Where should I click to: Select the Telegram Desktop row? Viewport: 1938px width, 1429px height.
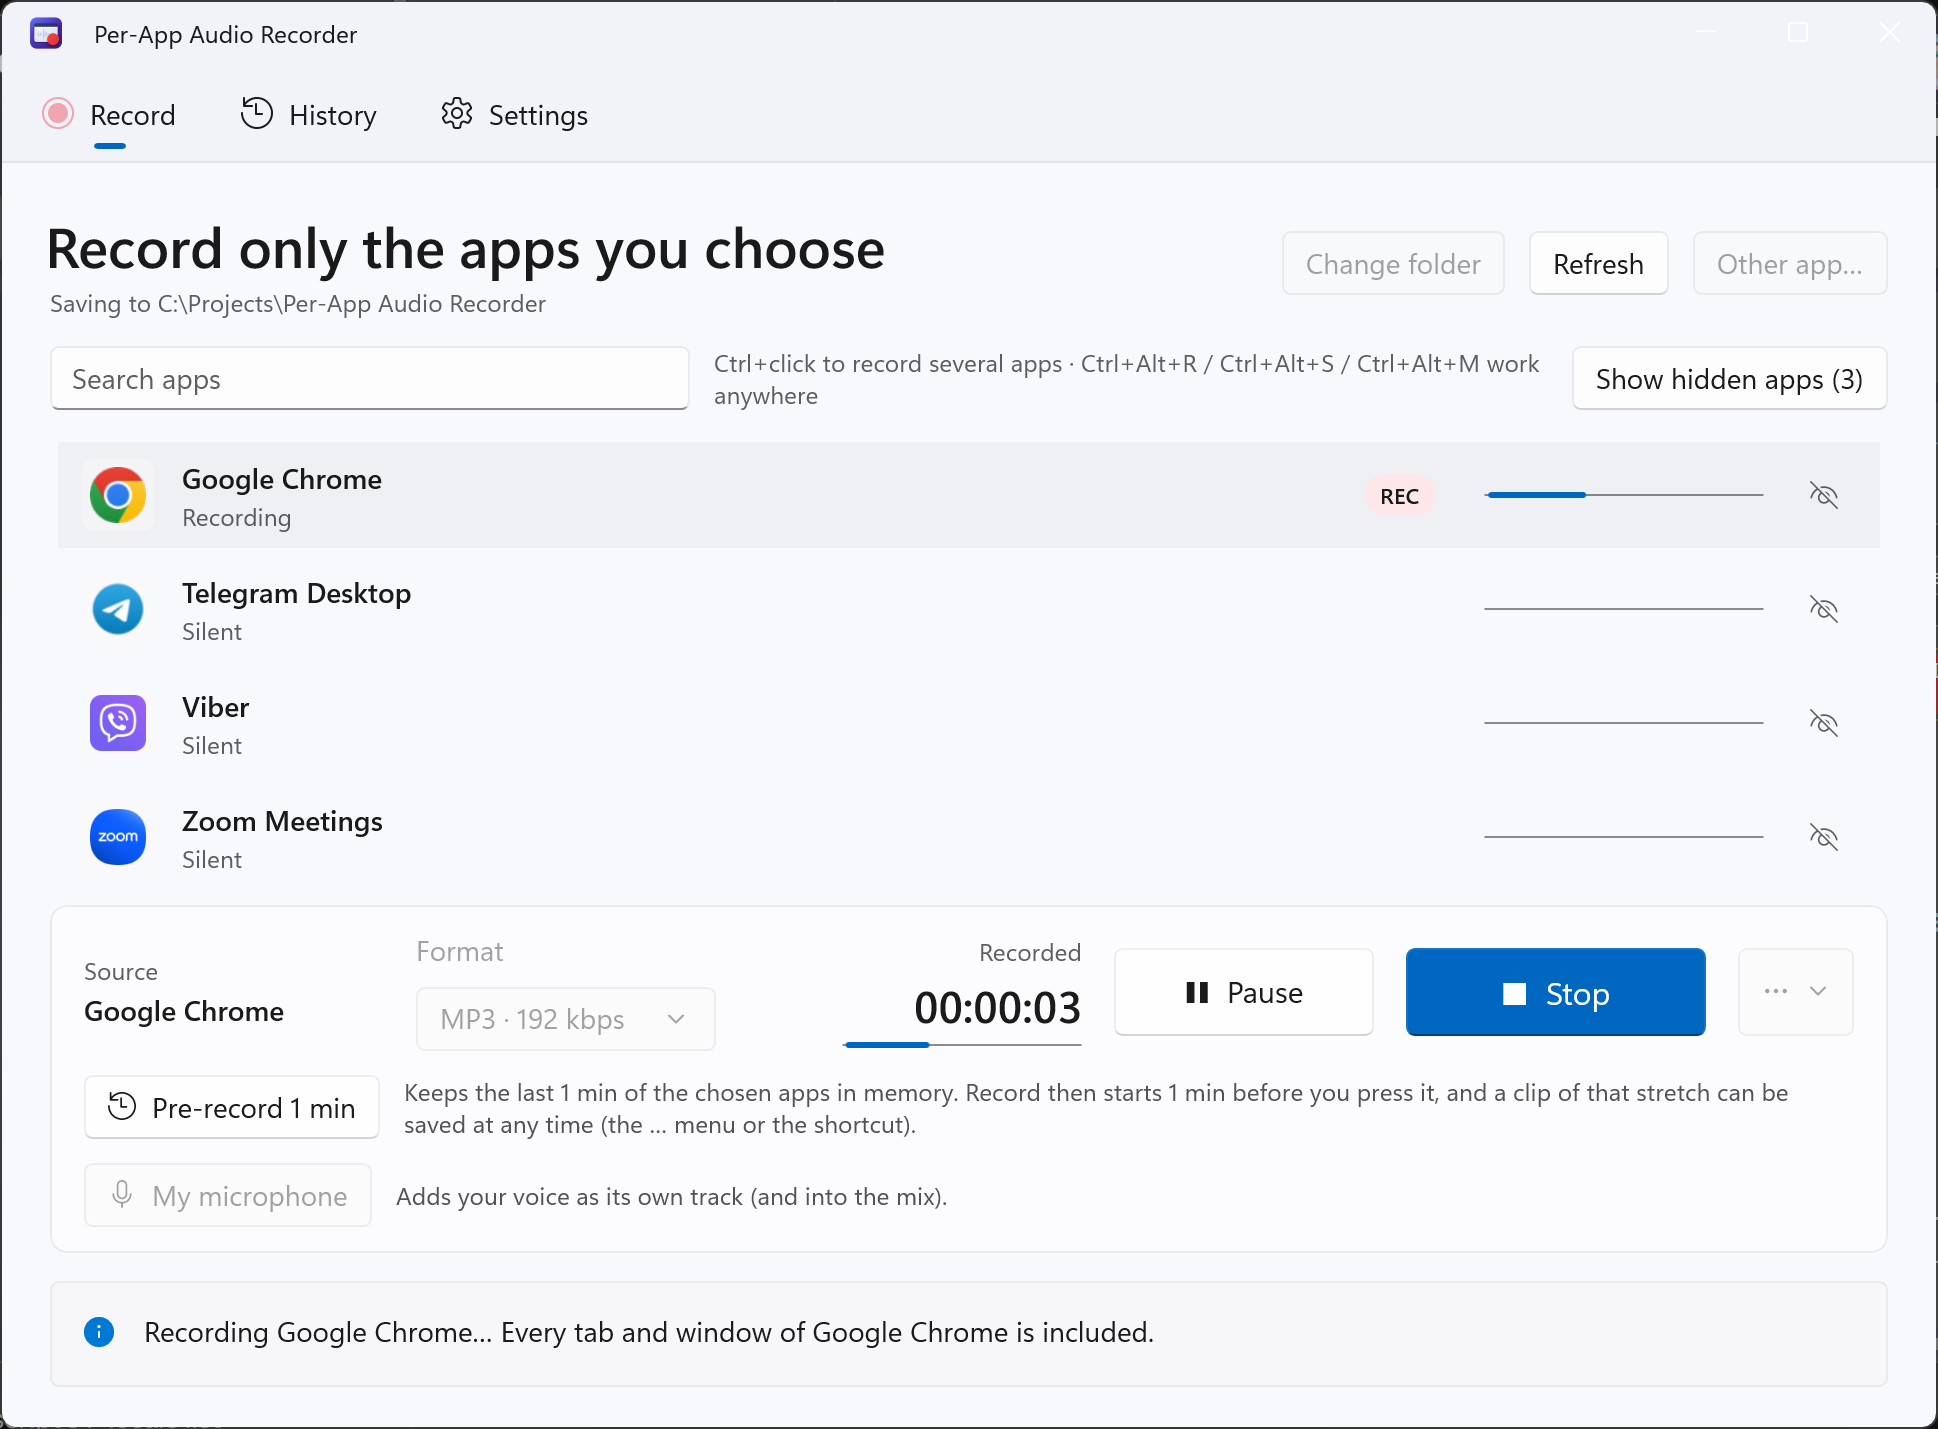pyautogui.click(x=969, y=609)
